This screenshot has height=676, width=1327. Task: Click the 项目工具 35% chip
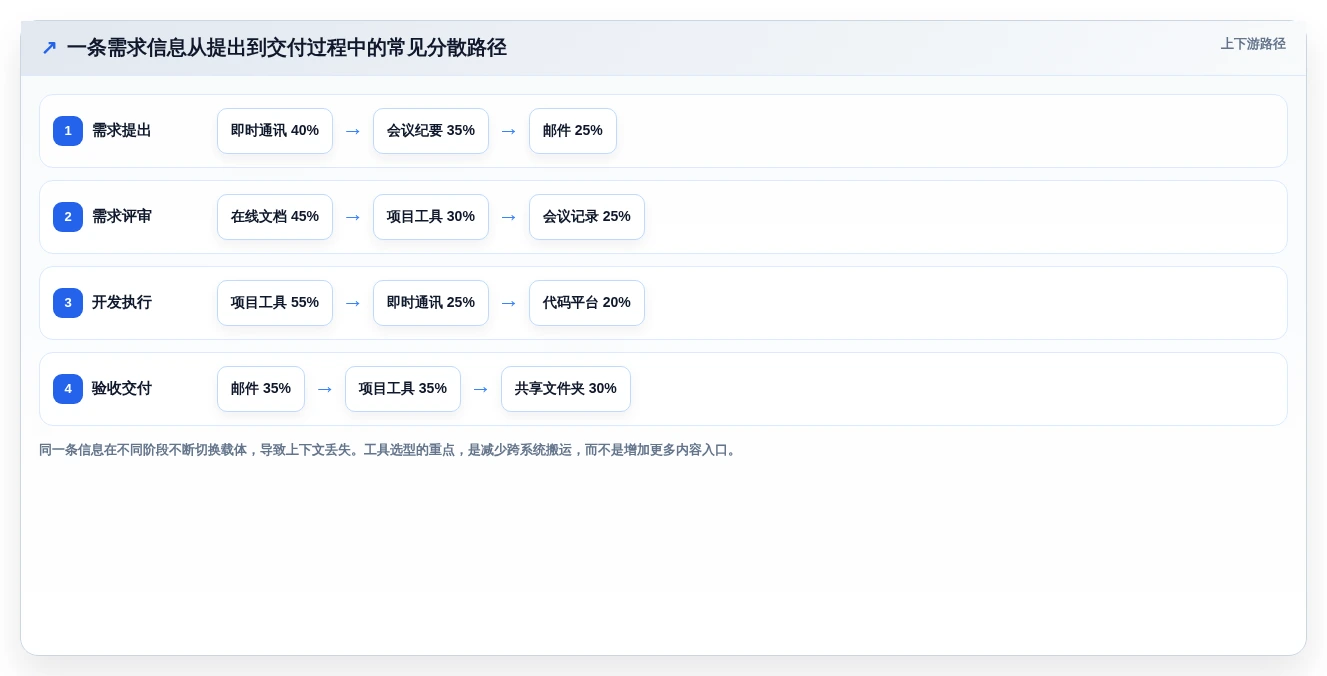403,389
